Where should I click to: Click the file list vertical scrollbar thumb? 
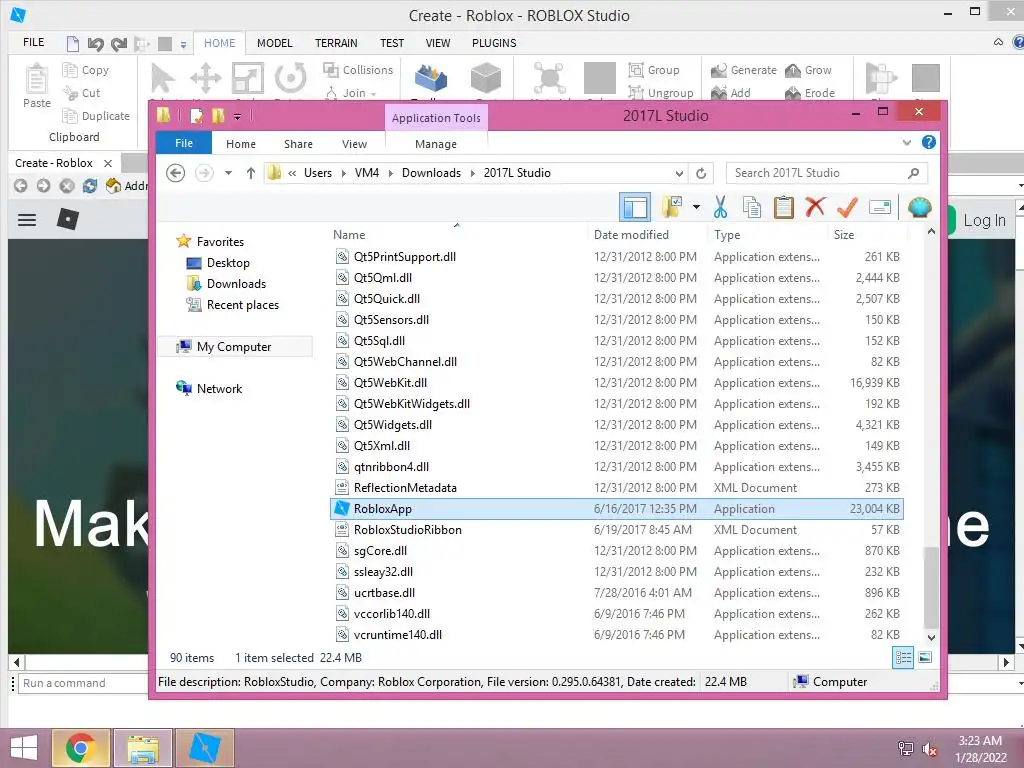(x=931, y=588)
